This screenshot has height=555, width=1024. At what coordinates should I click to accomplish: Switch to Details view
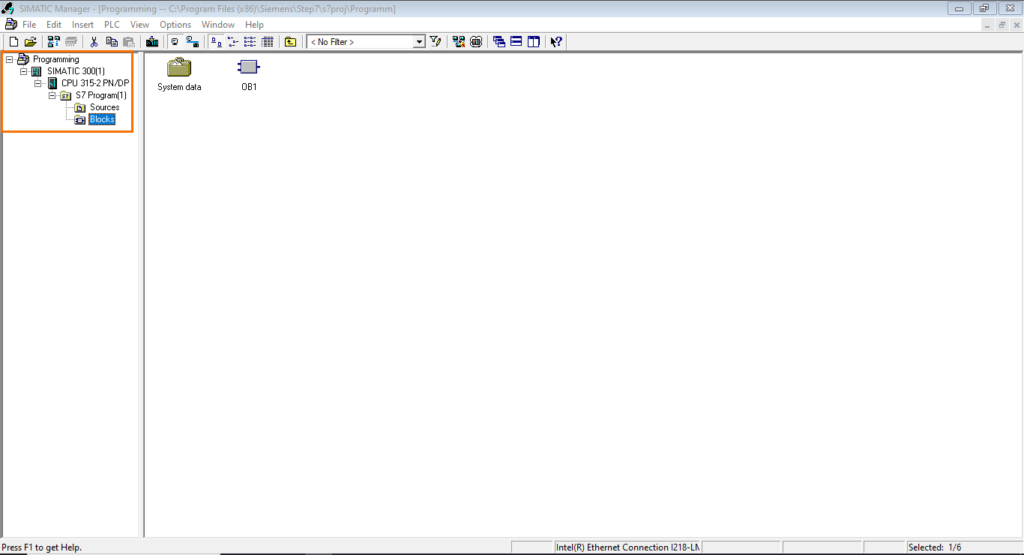click(267, 42)
